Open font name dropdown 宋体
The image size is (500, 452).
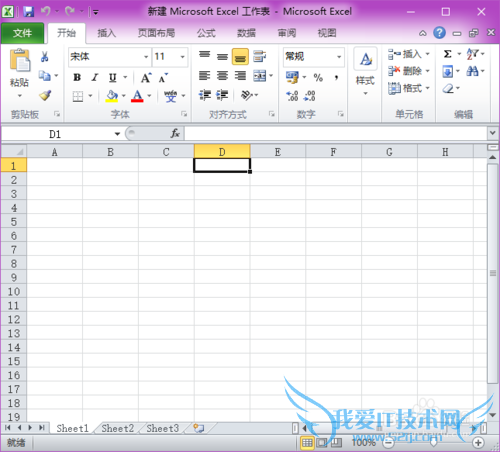coord(146,57)
